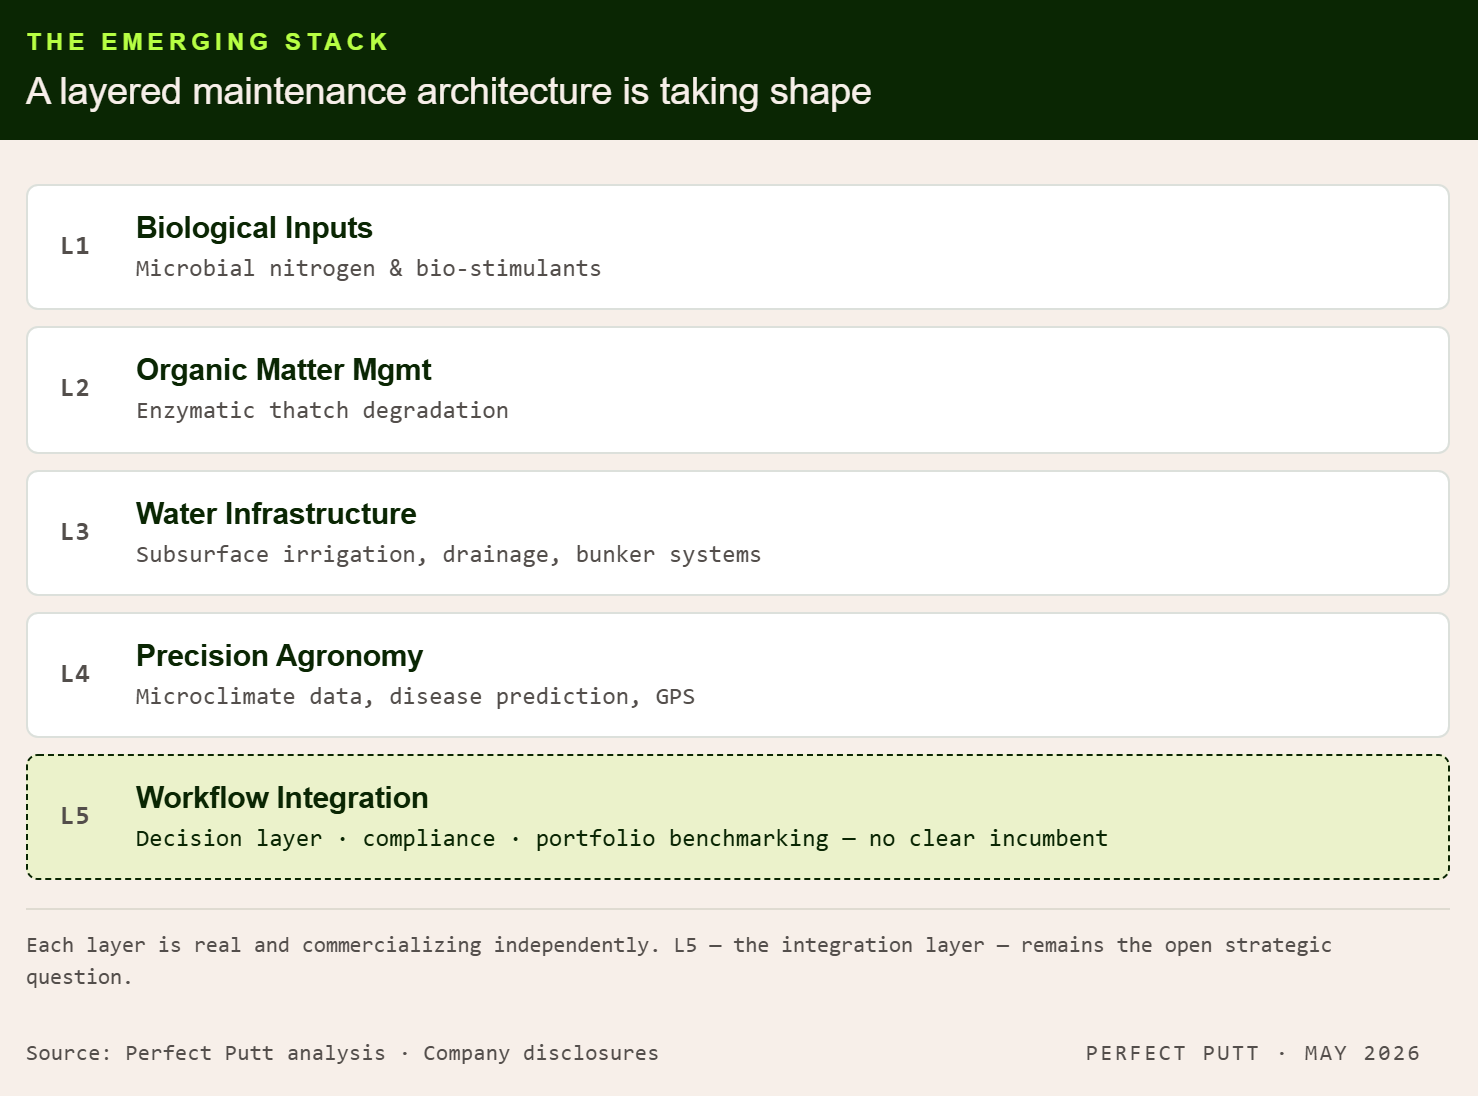Click the 'no clear incumbent' description line
Viewport: 1478px width, 1096px height.
pyautogui.click(x=622, y=839)
